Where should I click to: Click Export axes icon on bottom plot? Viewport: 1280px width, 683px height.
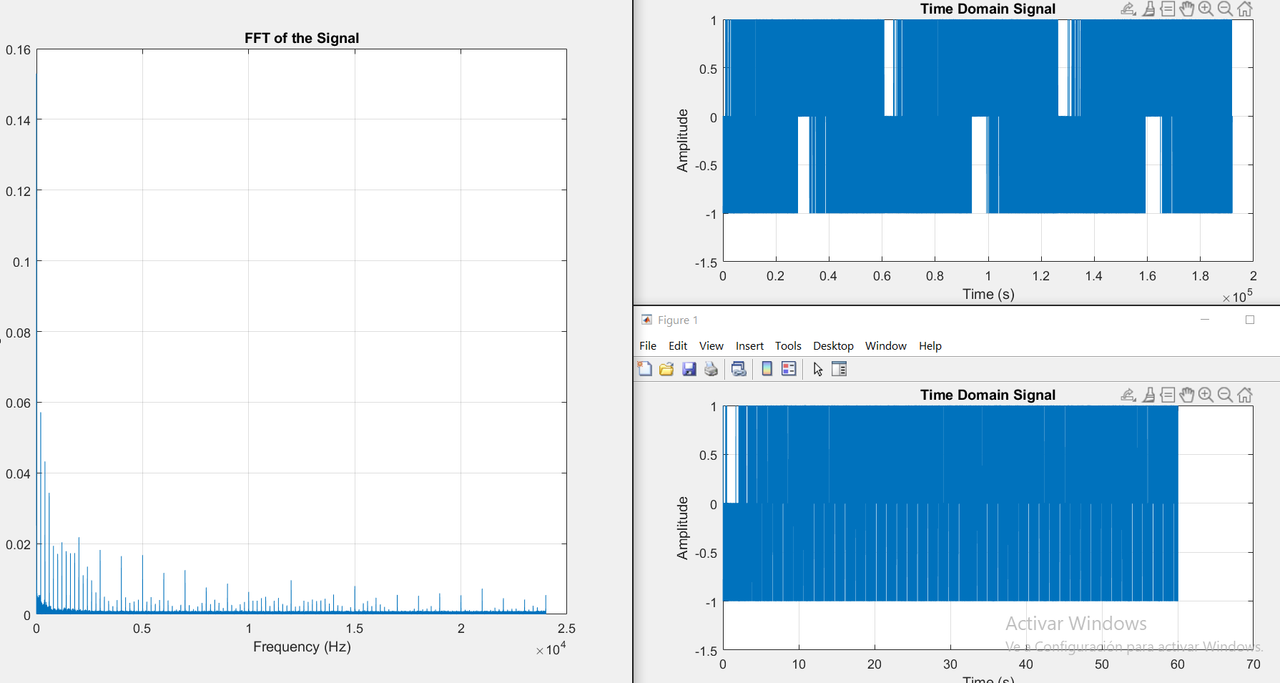coord(1129,395)
